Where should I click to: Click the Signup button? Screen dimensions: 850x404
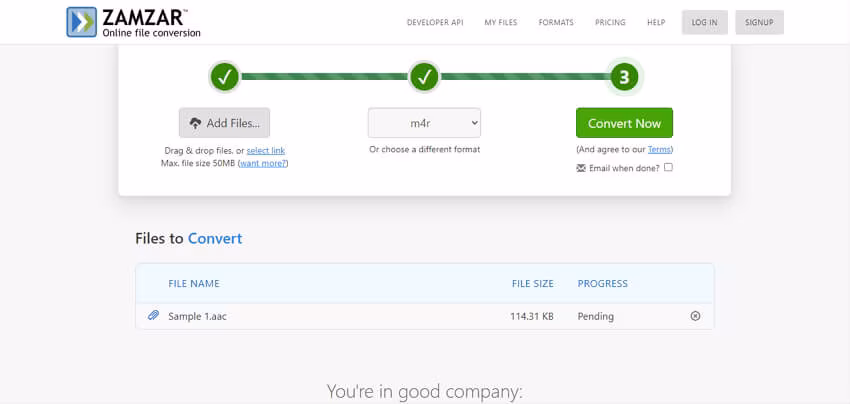coord(759,22)
